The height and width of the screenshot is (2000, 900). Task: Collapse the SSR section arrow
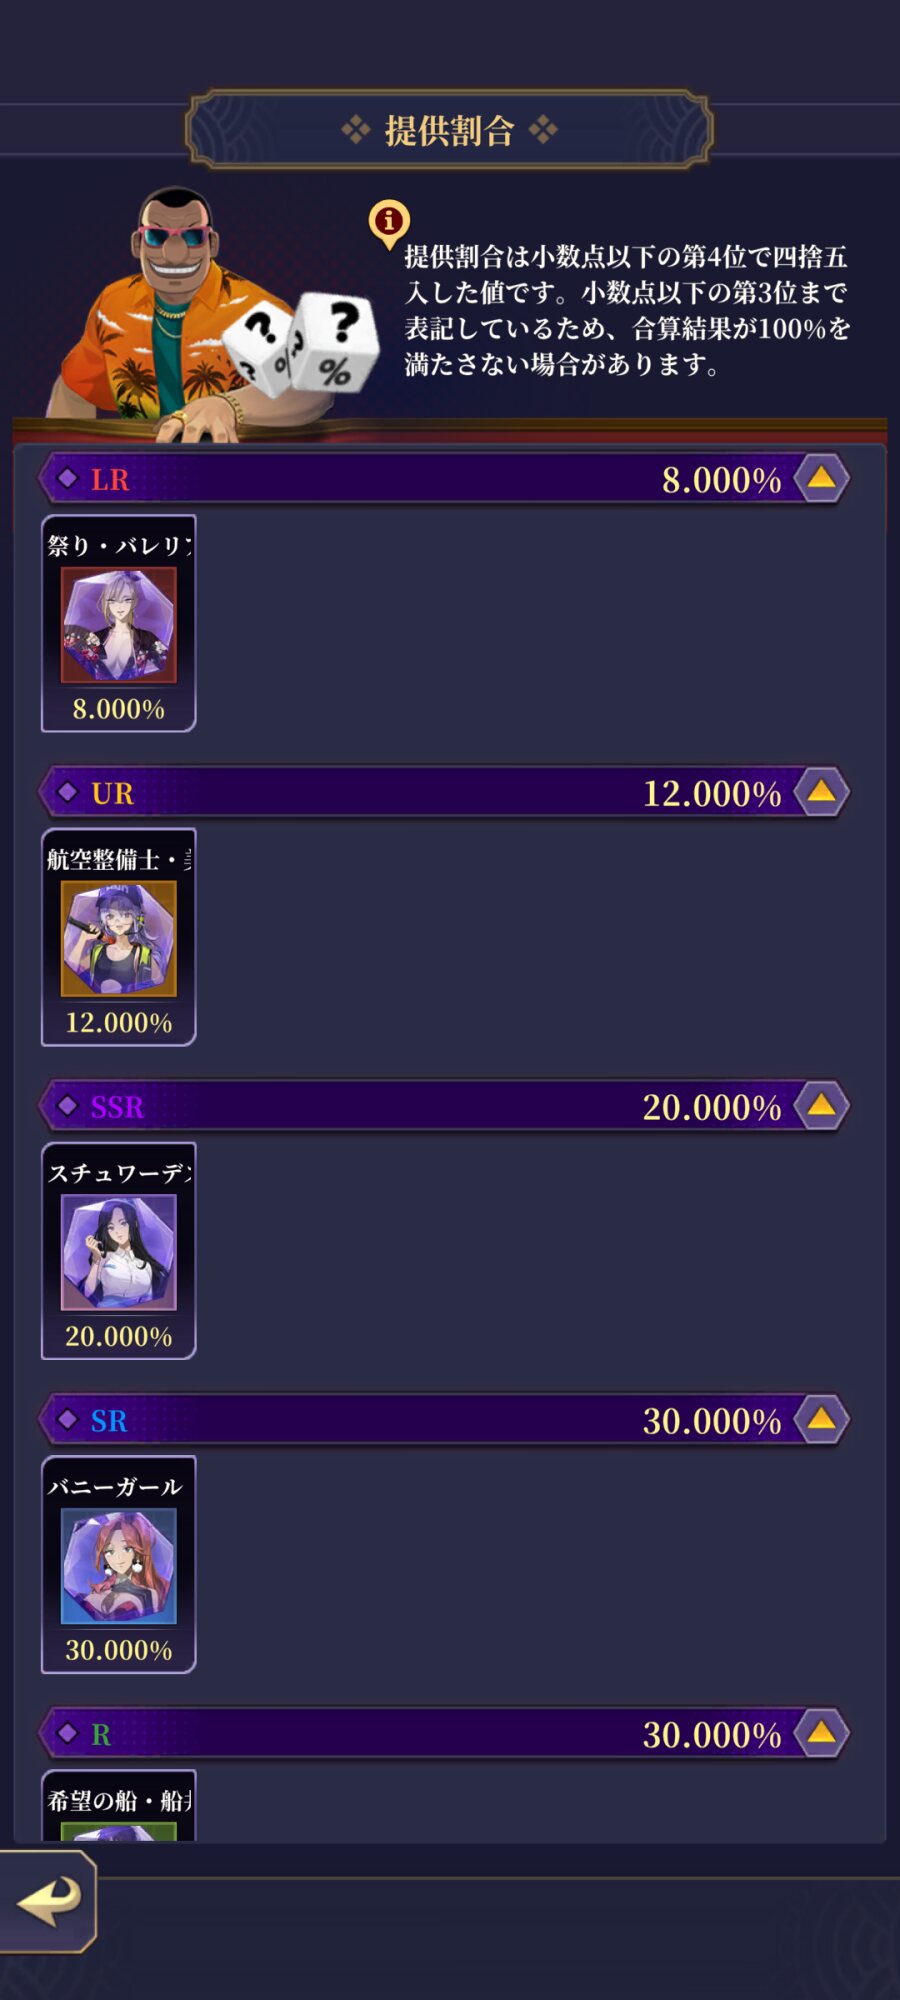coord(821,1106)
